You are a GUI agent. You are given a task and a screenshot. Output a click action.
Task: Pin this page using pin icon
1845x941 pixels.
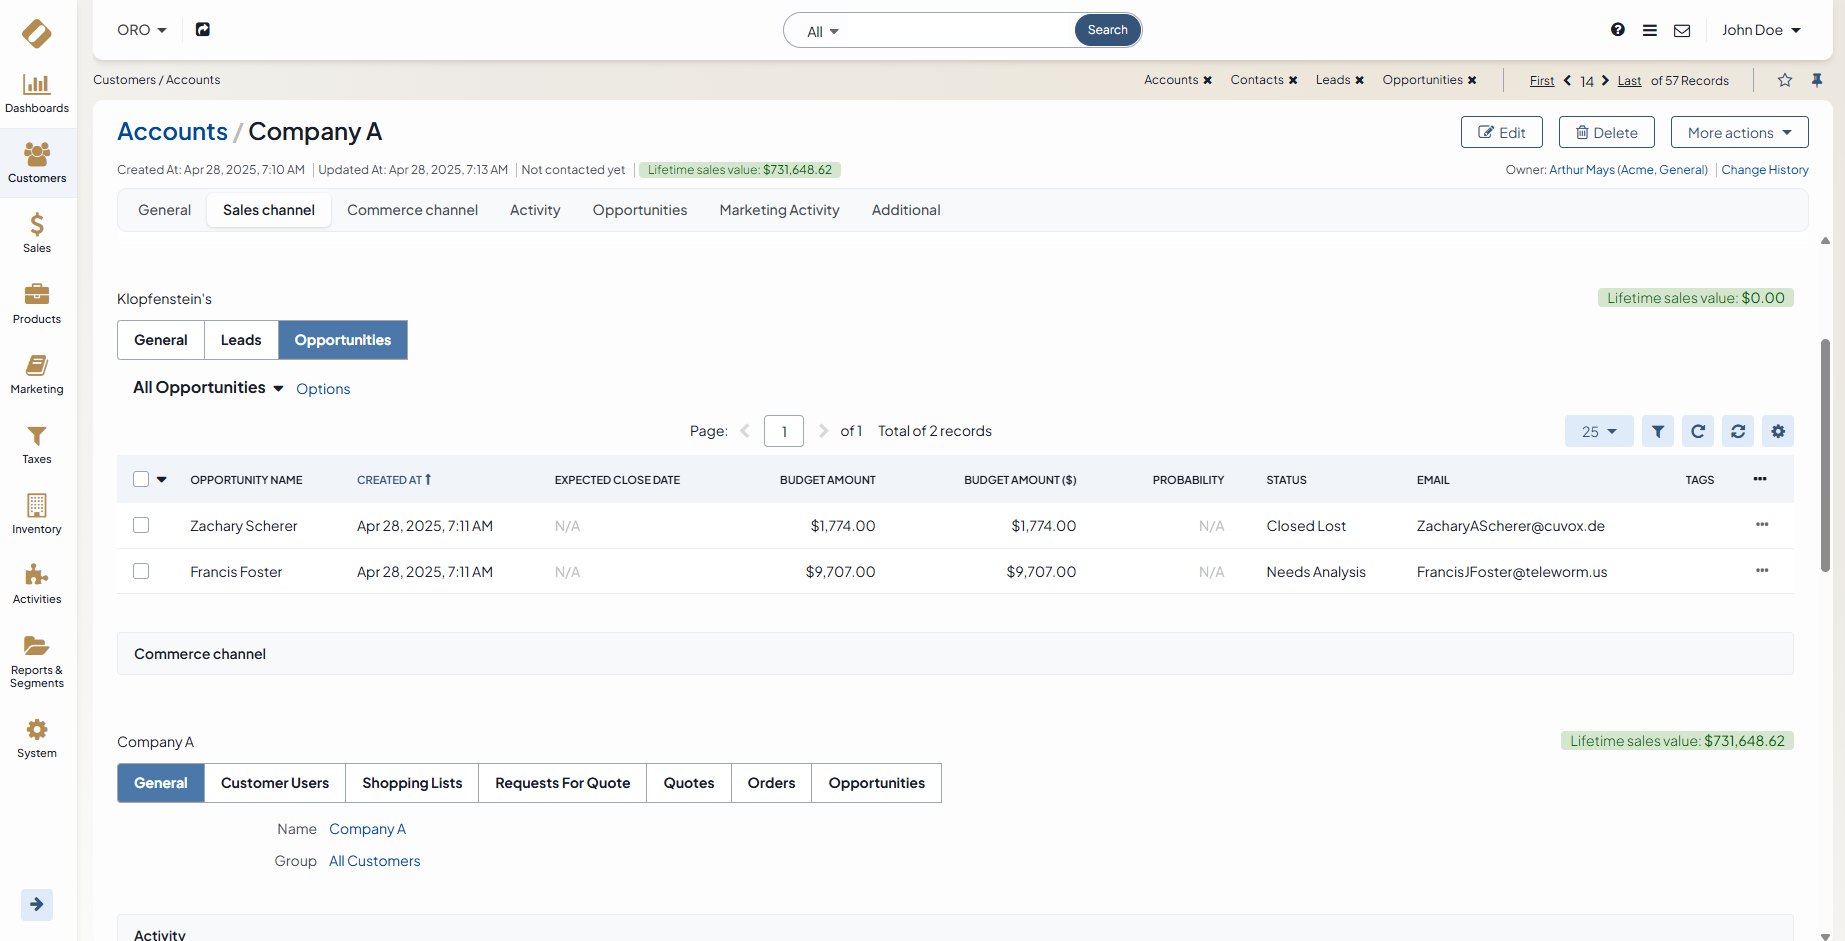pos(1817,80)
